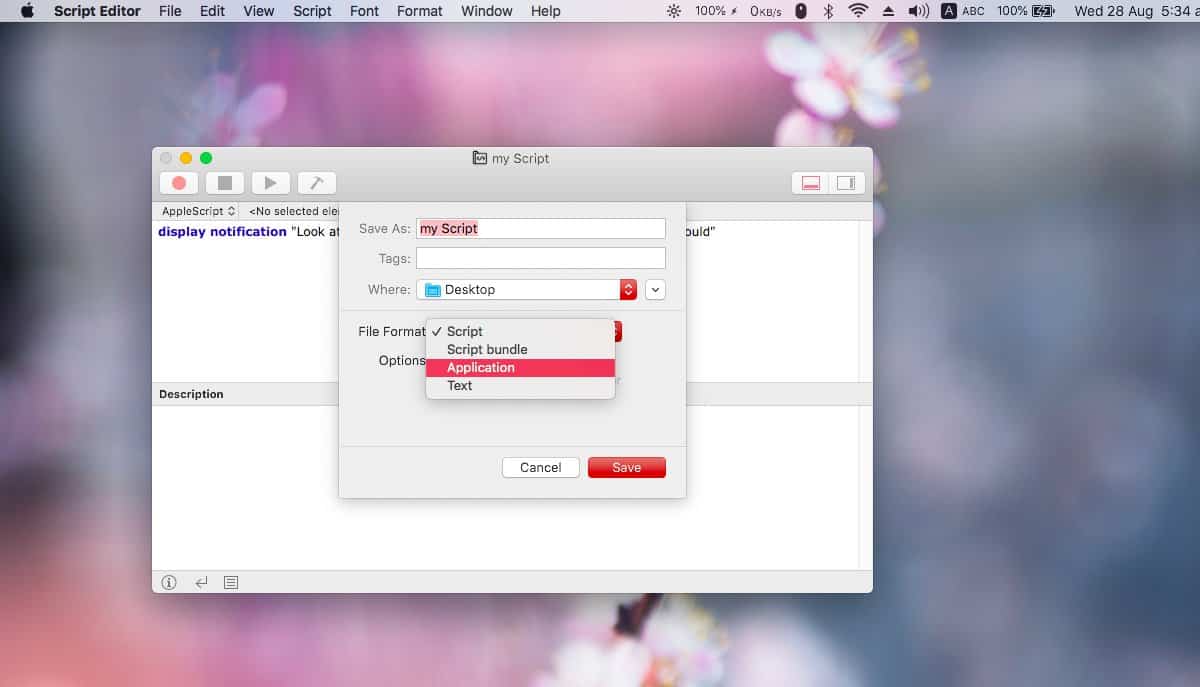Choose Text file format option
Screen dimensions: 1200x687
click(520, 385)
